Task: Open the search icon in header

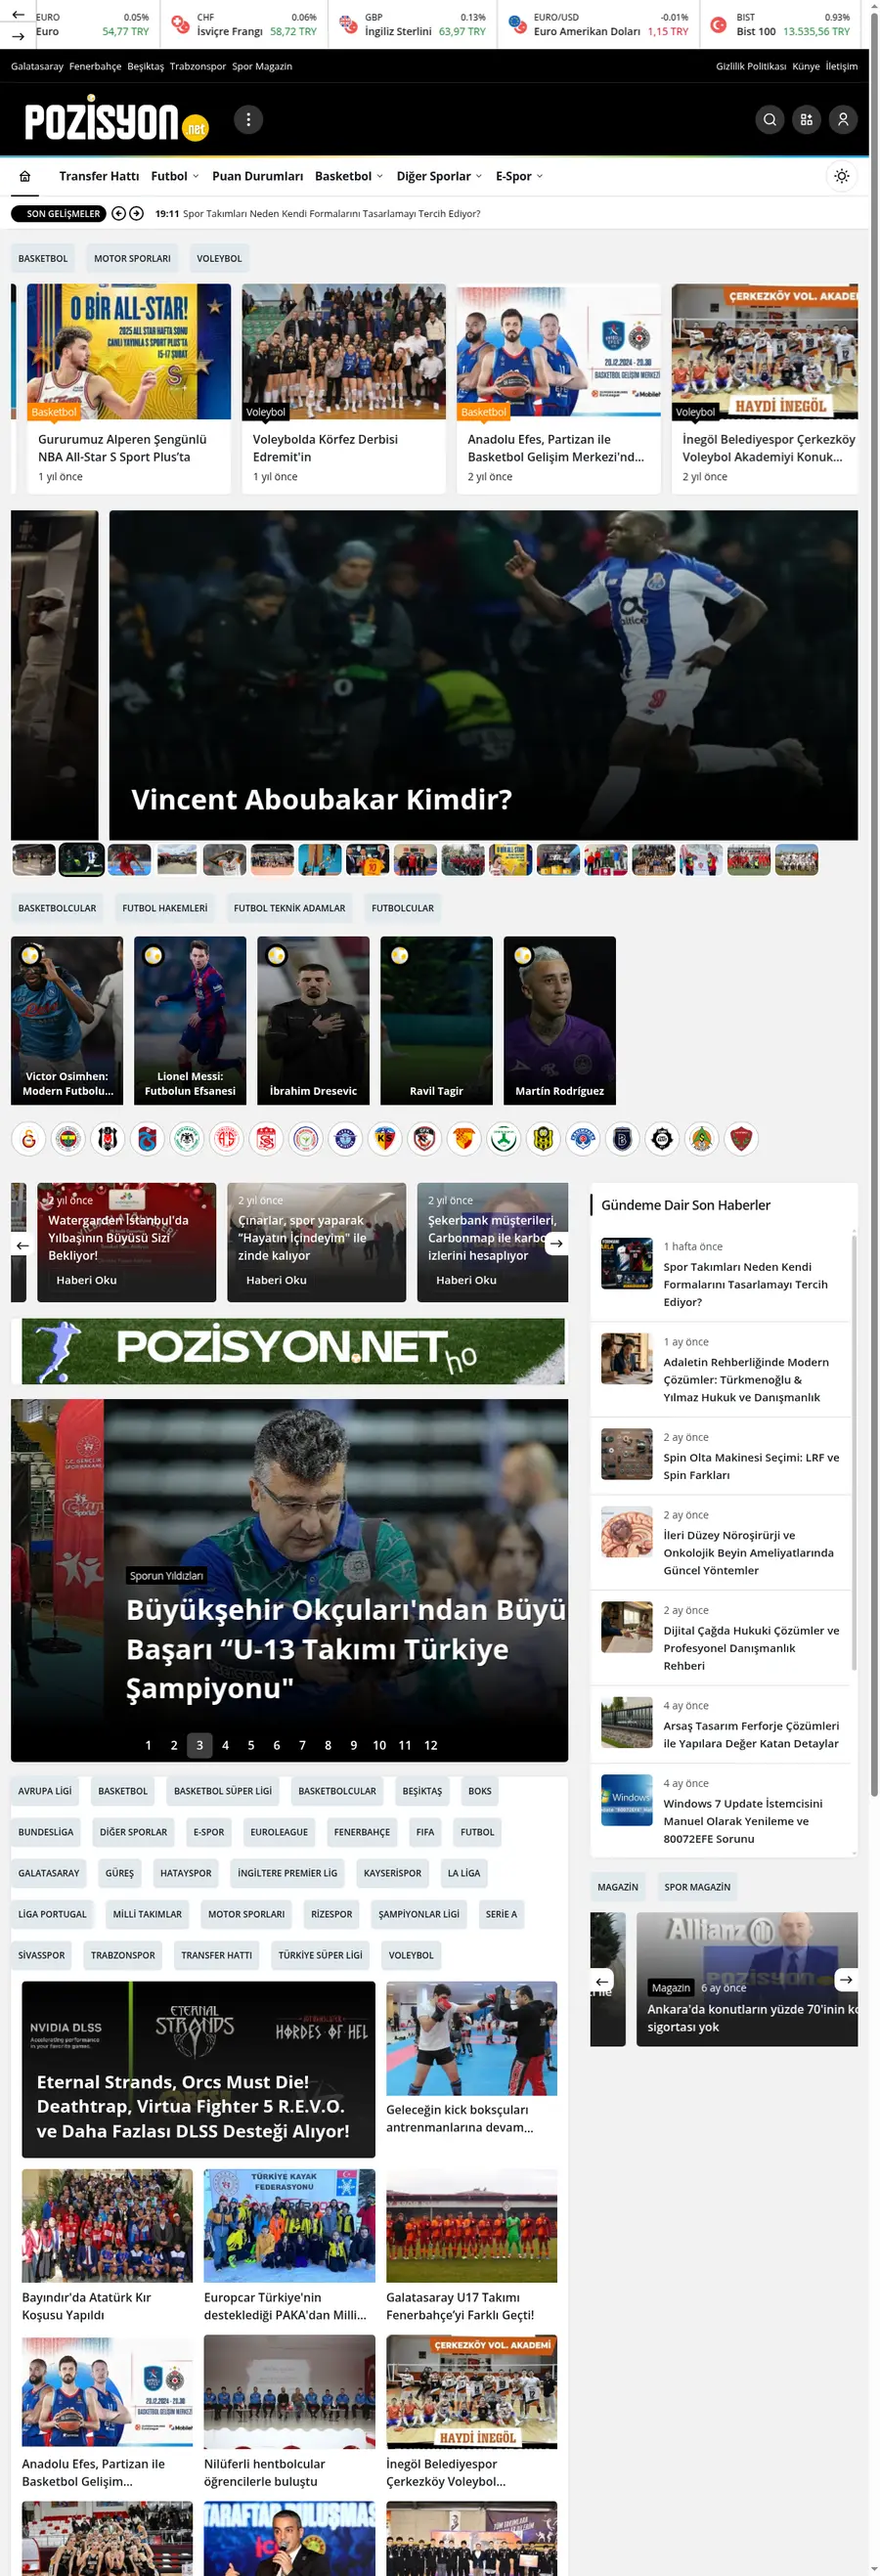Action: (x=769, y=120)
